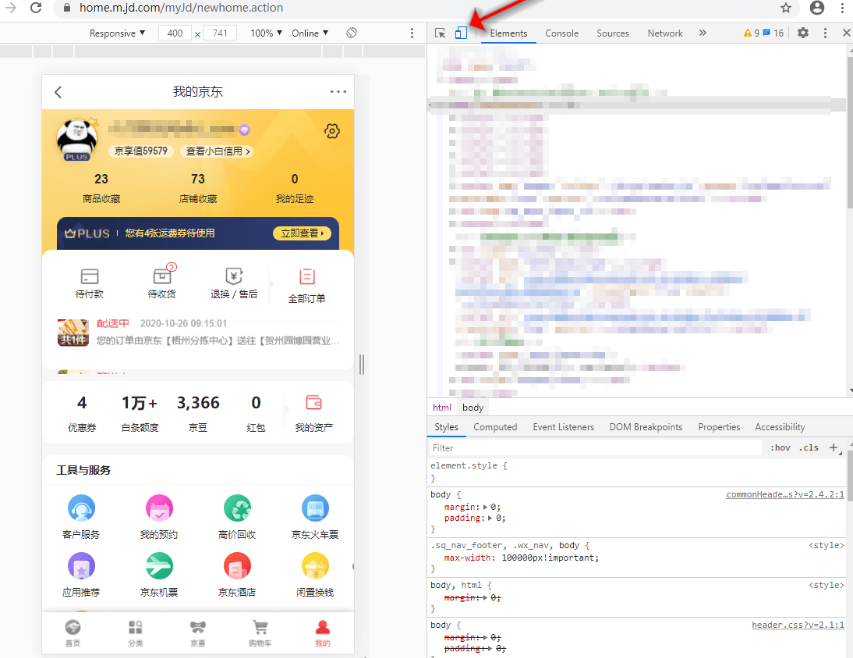The width and height of the screenshot is (853, 658).
Task: Toggle the device toolbar icon in DevTools
Action: [x=461, y=33]
